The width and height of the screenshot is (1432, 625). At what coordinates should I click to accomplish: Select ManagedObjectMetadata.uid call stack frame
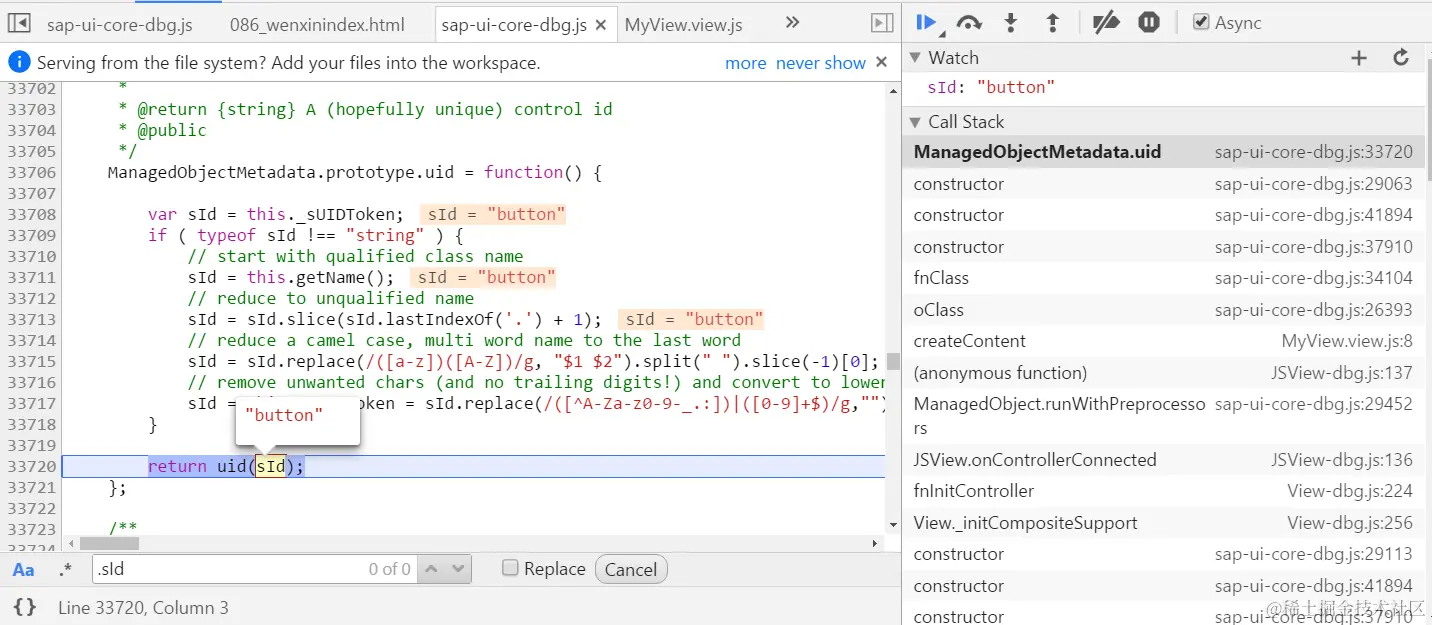pos(1163,152)
